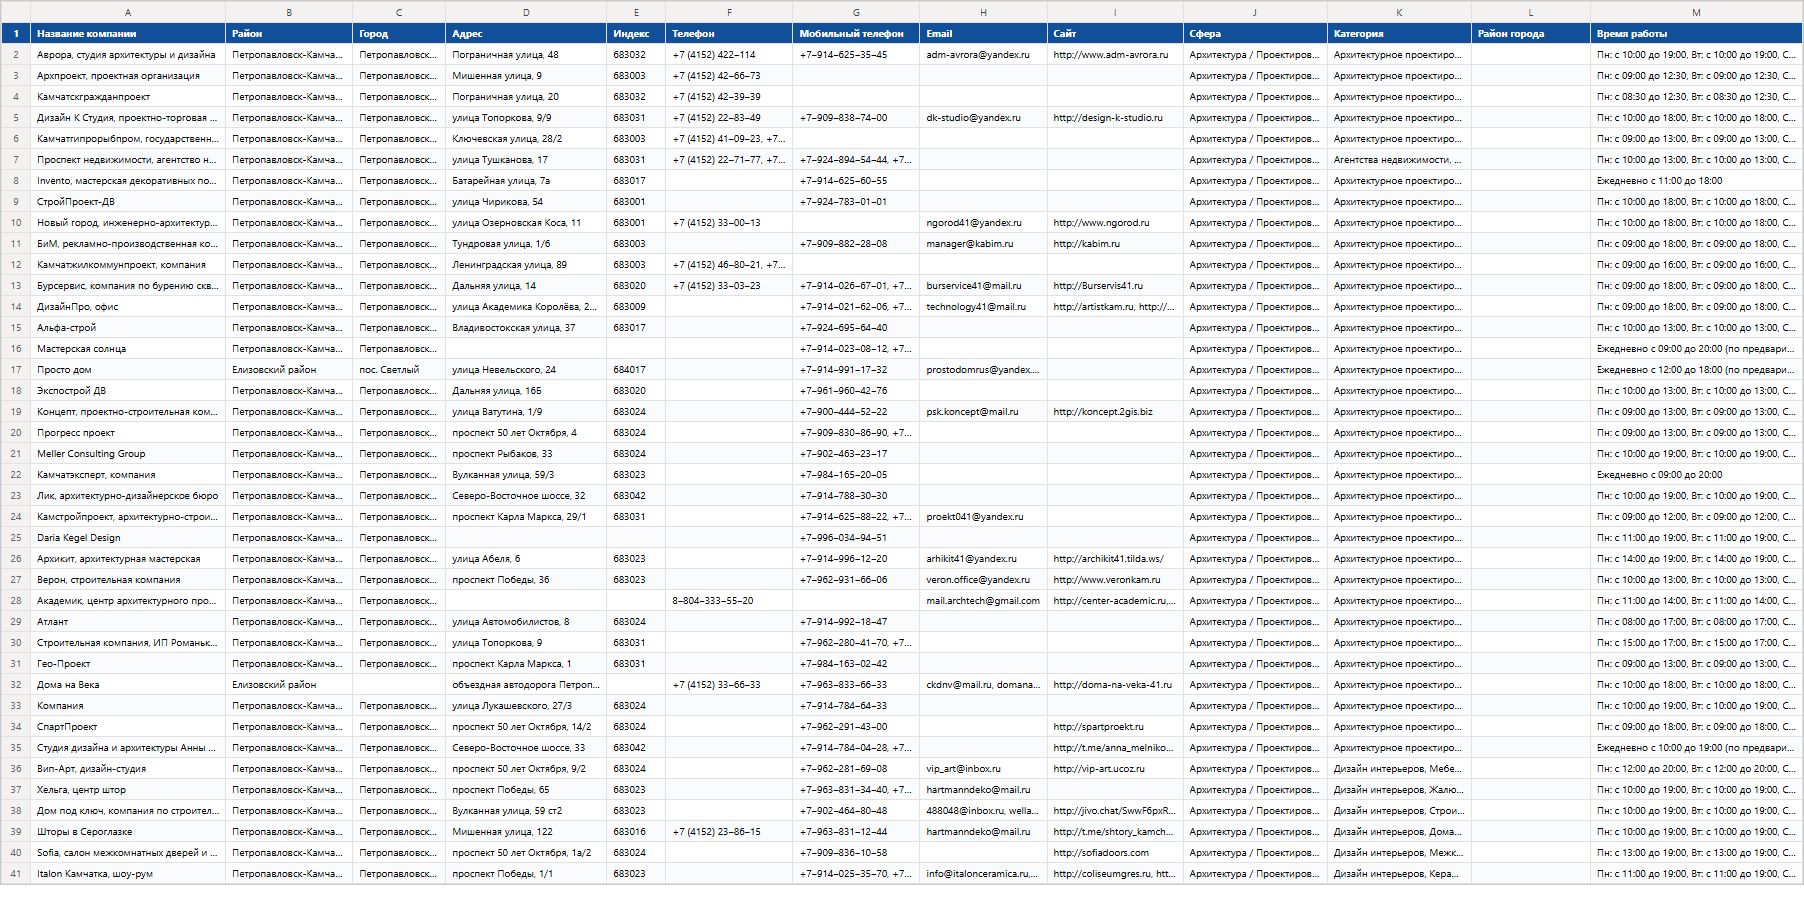Select the "Адрес" header cell
Viewport: 1804px width, 902px height.
(x=526, y=33)
